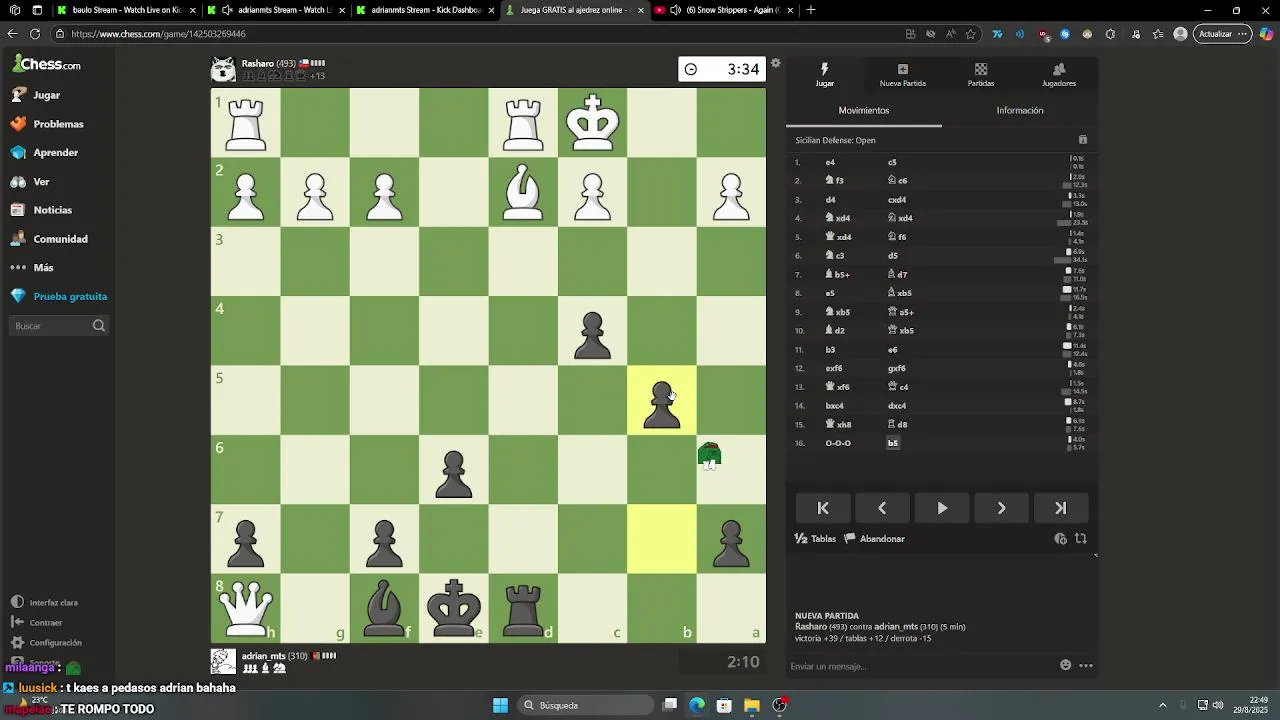Reload the browser page
This screenshot has width=1280, height=720.
35,33
